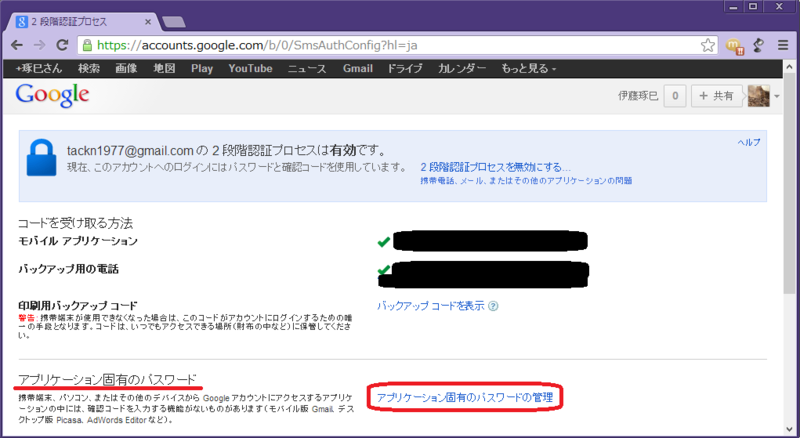Screen dimensions: 800x438
Task: Click the help question mark icon beside バックアップ コードを表示
Action: tap(493, 306)
